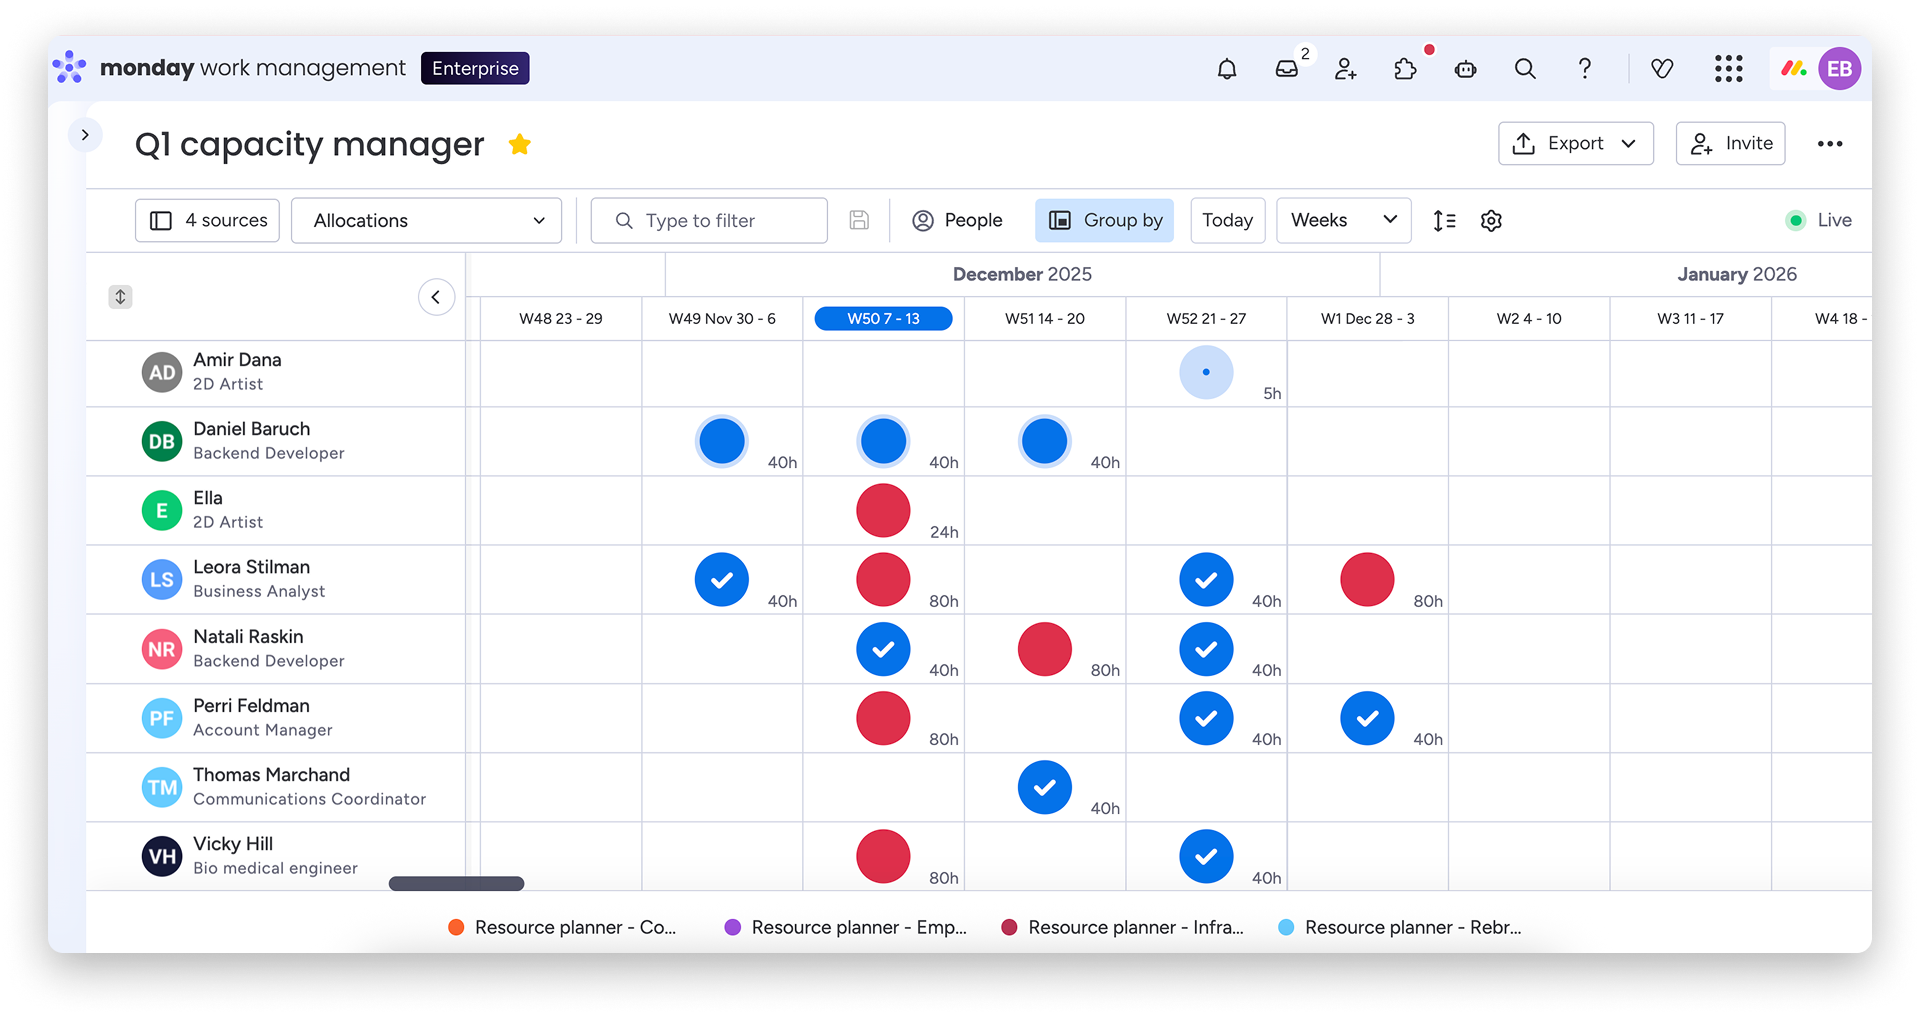This screenshot has height=1018, width=1920.
Task: Click the Invite button
Action: click(x=1731, y=144)
